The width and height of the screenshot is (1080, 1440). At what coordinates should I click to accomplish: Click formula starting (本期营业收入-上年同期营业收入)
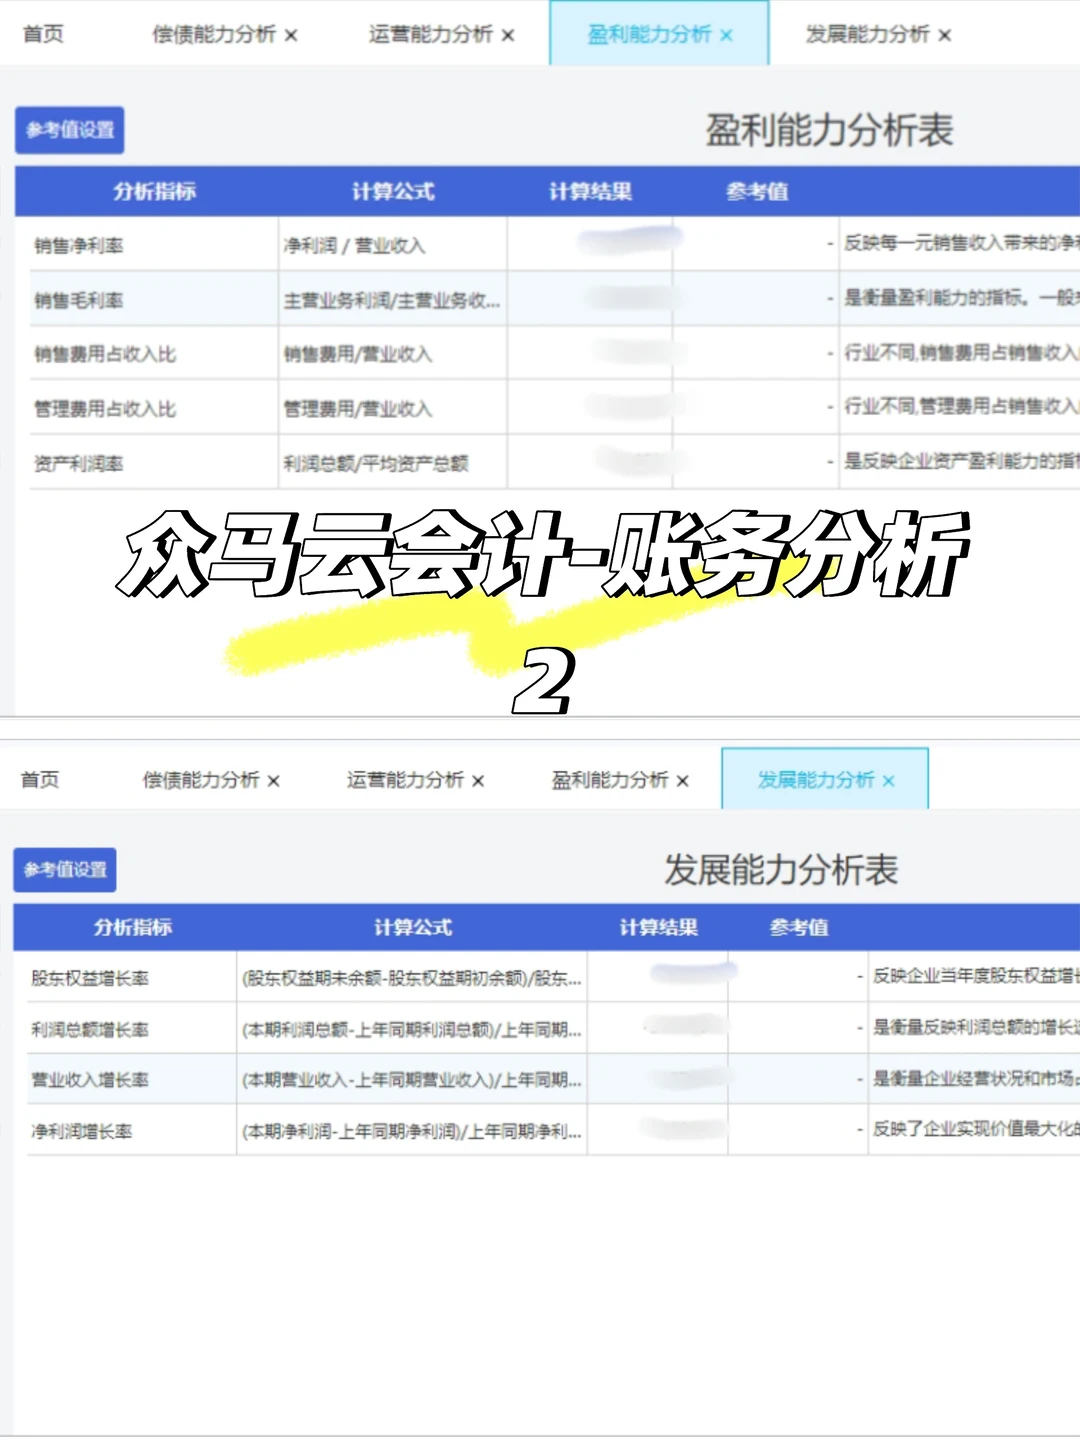coord(412,1080)
